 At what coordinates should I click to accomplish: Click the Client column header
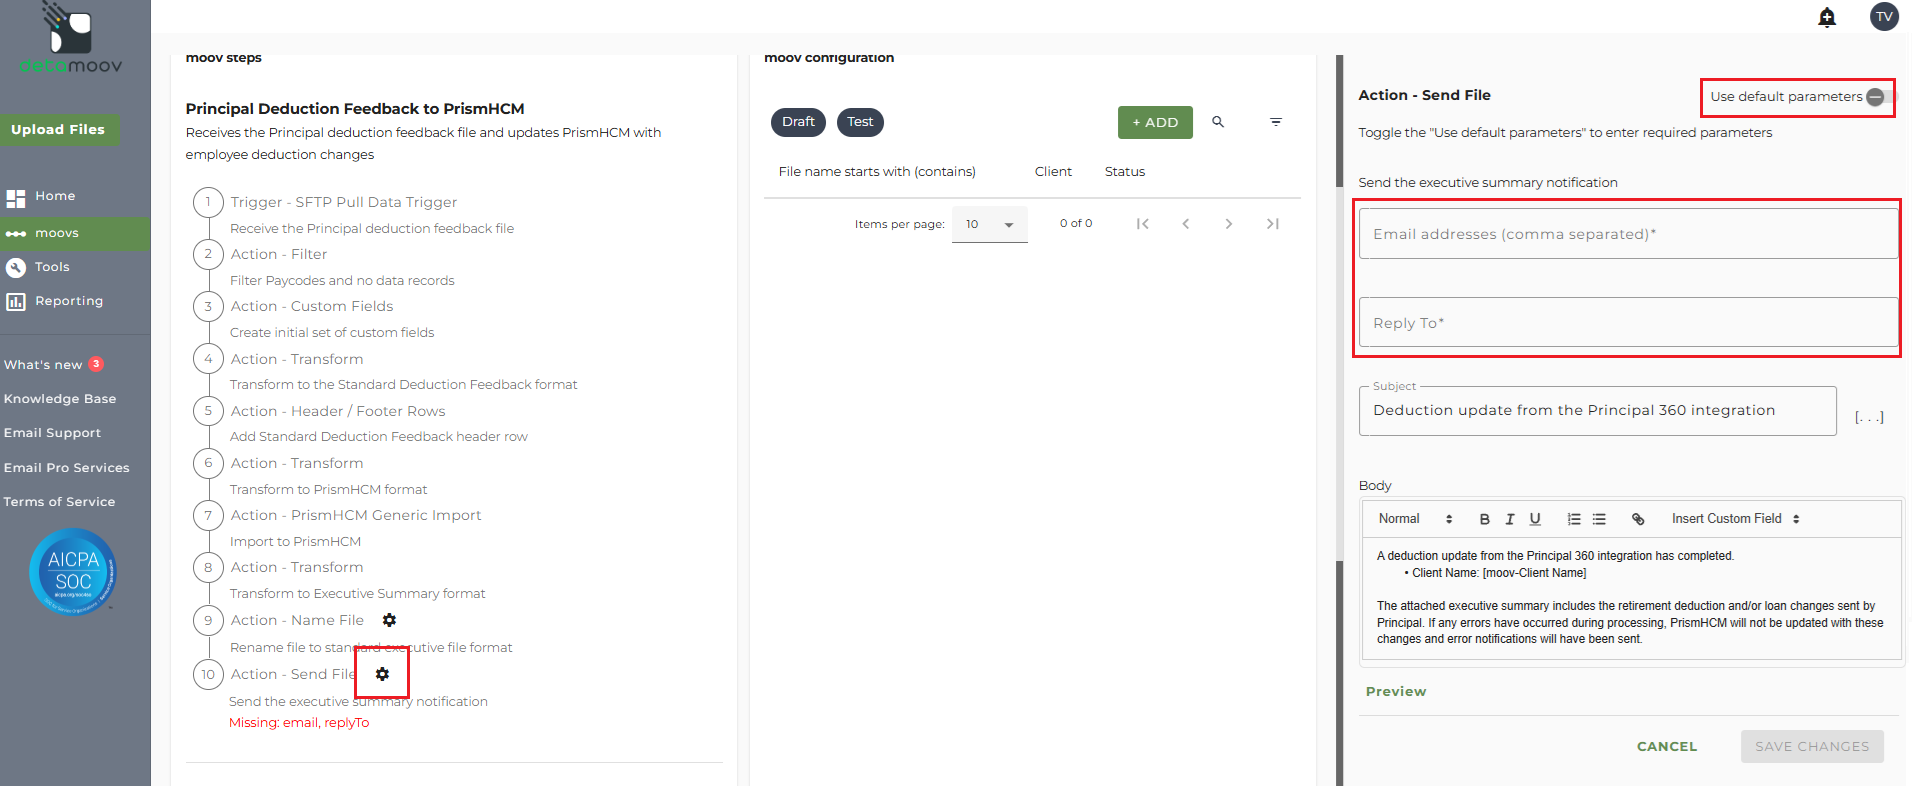(1053, 172)
